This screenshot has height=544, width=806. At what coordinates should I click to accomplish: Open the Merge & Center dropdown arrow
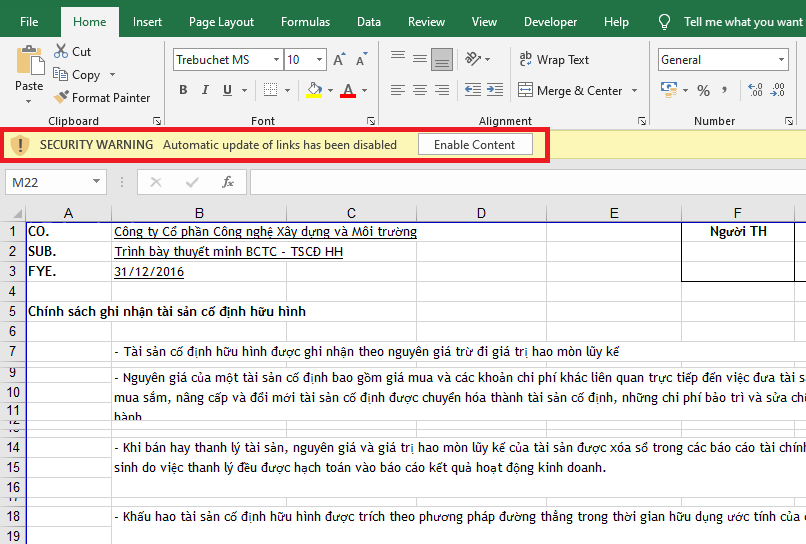click(633, 91)
